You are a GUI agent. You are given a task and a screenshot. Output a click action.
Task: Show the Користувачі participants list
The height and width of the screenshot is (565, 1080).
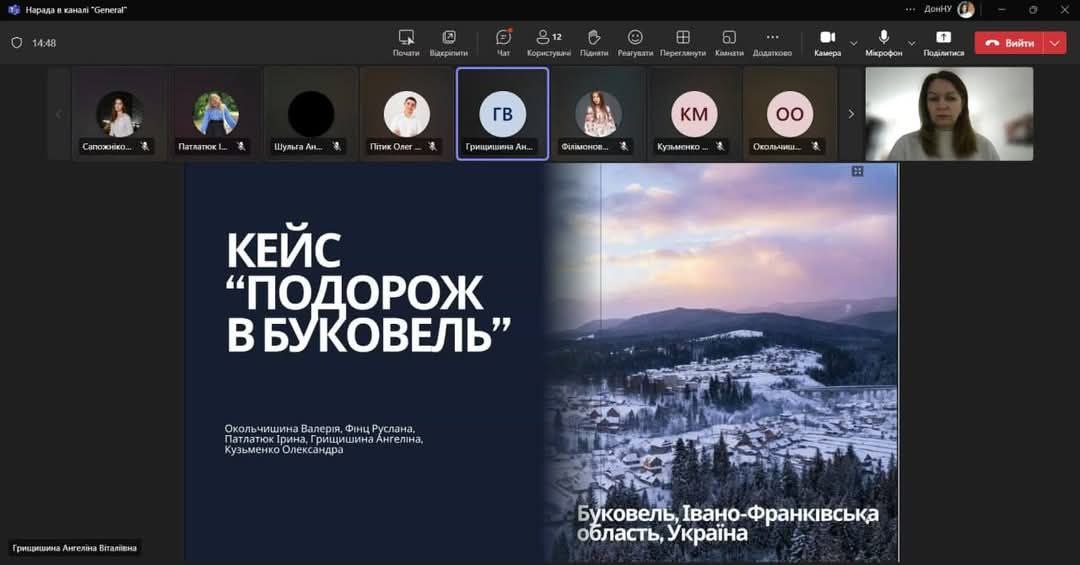tap(549, 43)
